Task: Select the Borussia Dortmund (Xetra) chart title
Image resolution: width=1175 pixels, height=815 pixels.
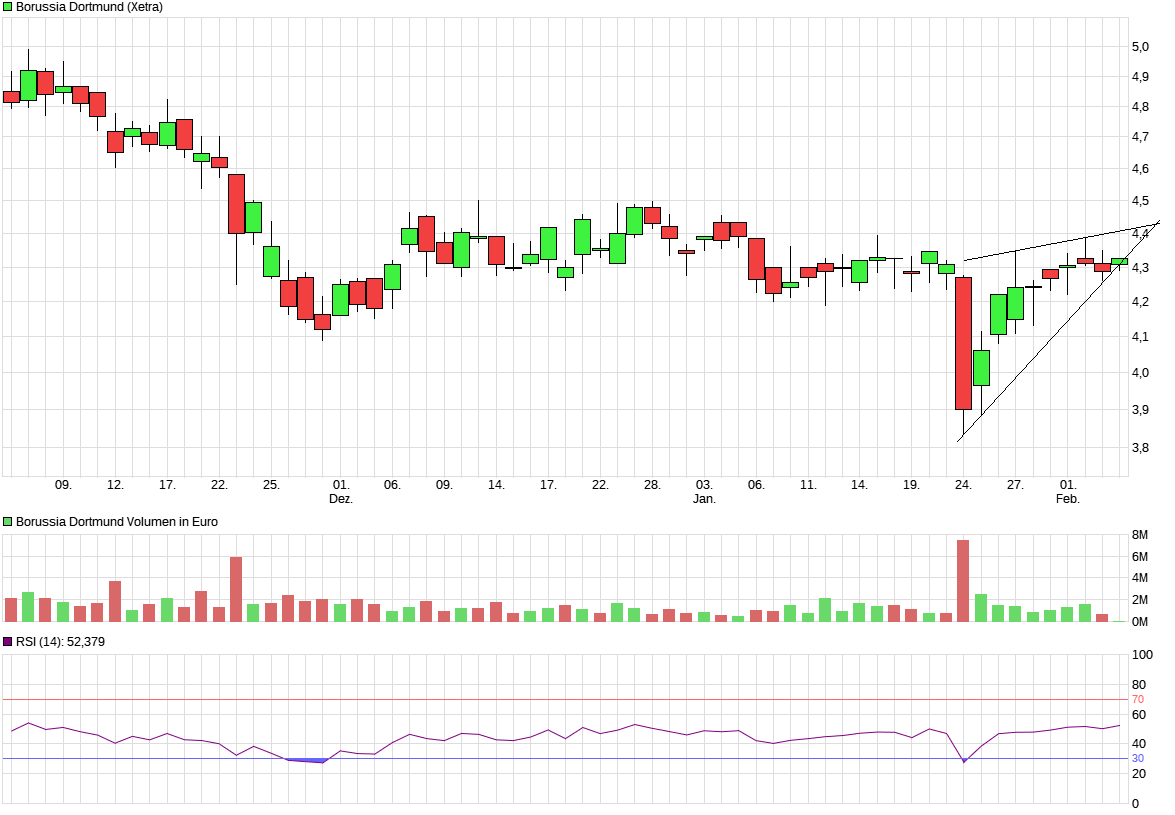Action: pyautogui.click(x=89, y=7)
